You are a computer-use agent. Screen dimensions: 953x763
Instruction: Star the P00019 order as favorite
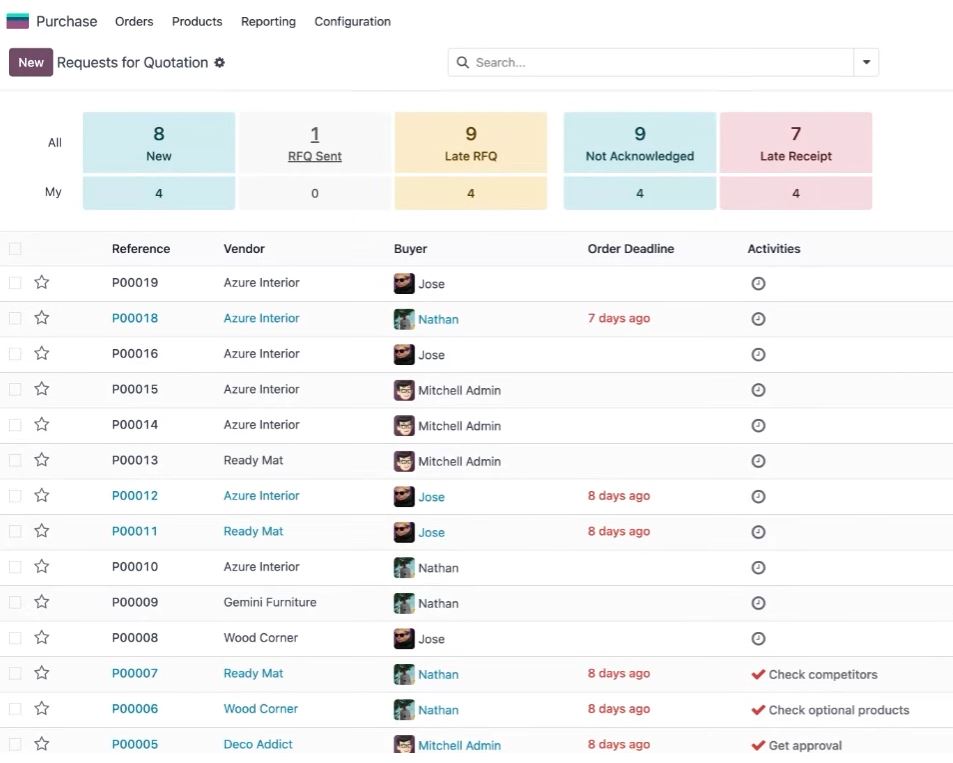[x=41, y=282]
